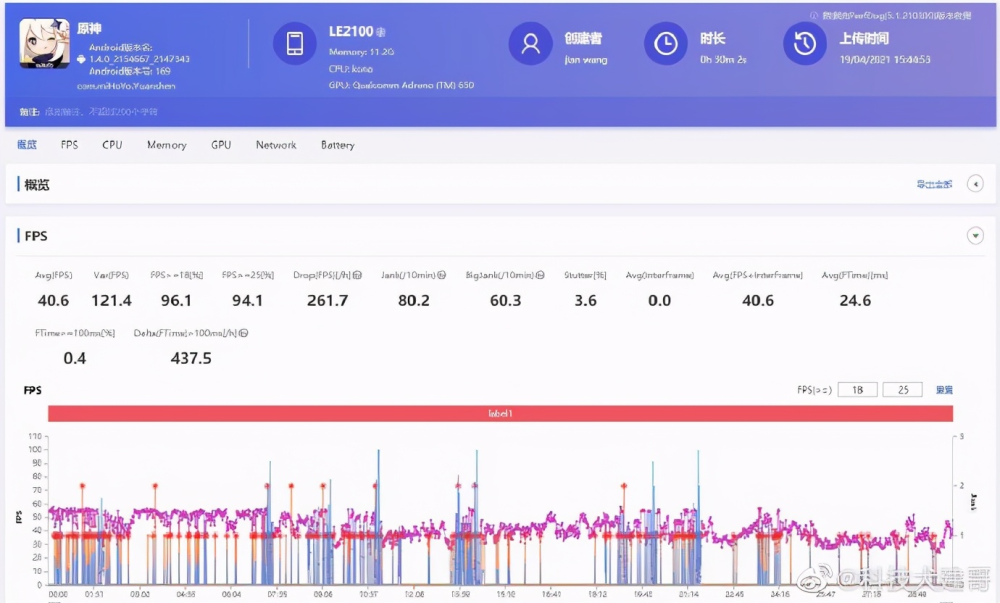This screenshot has height=603, width=1000.
Task: Click the upload timestamp 19/04/2021
Action: [x=885, y=59]
